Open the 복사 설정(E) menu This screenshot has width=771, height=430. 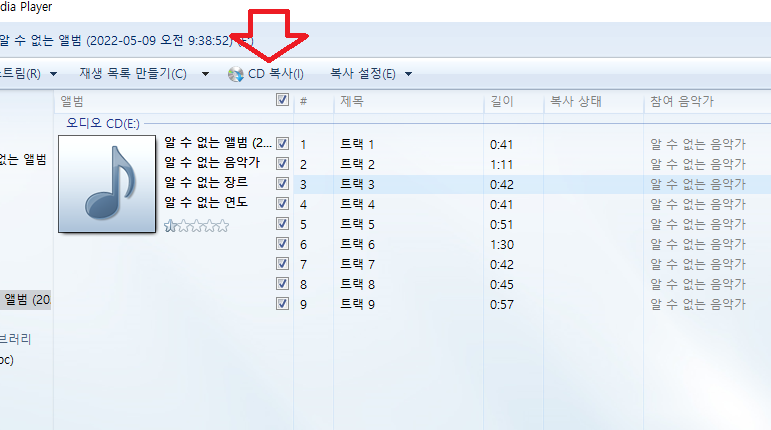click(x=362, y=74)
